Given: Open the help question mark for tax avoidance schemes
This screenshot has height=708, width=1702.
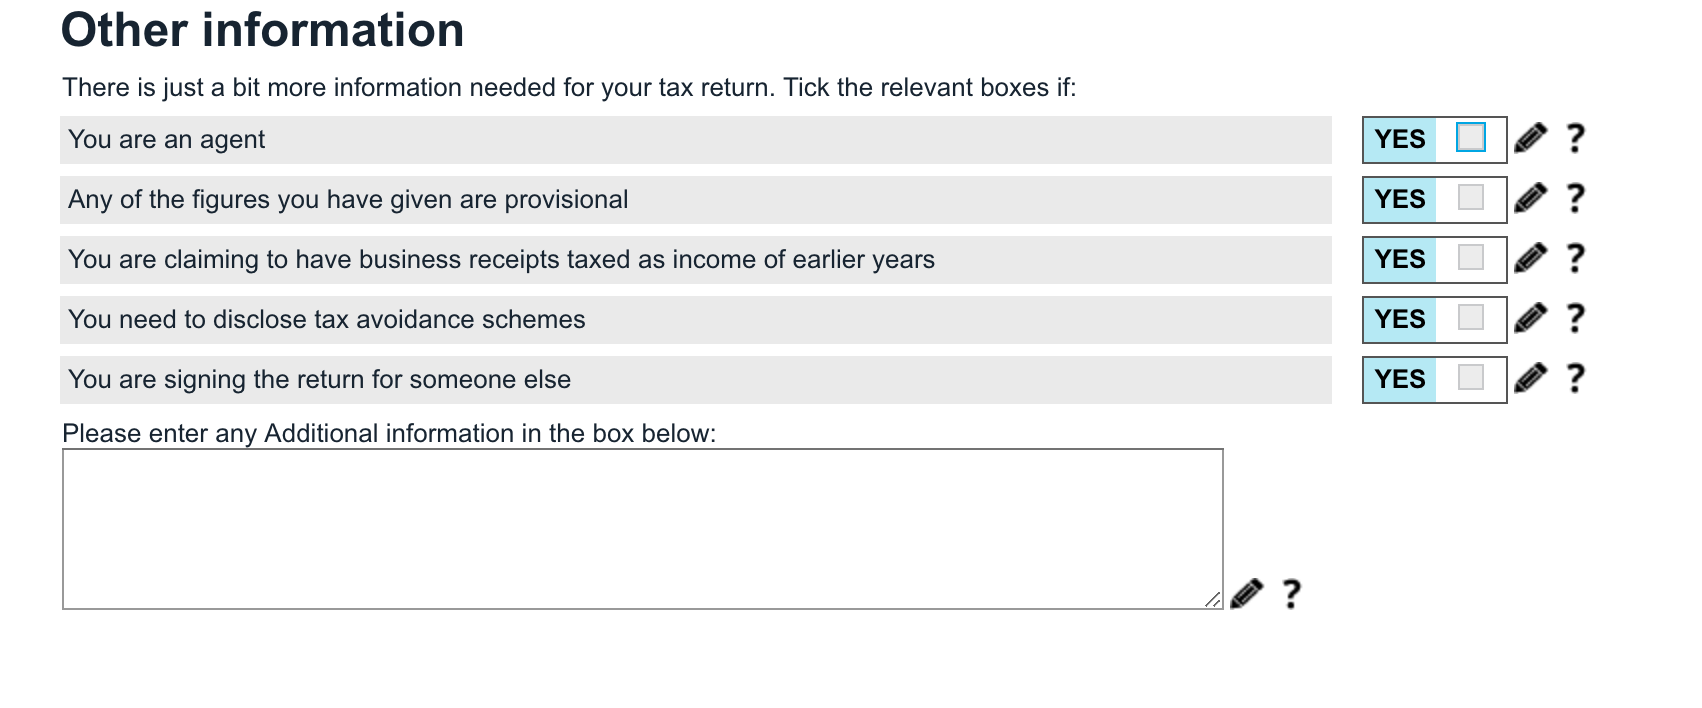Looking at the screenshot, I should click(x=1575, y=318).
